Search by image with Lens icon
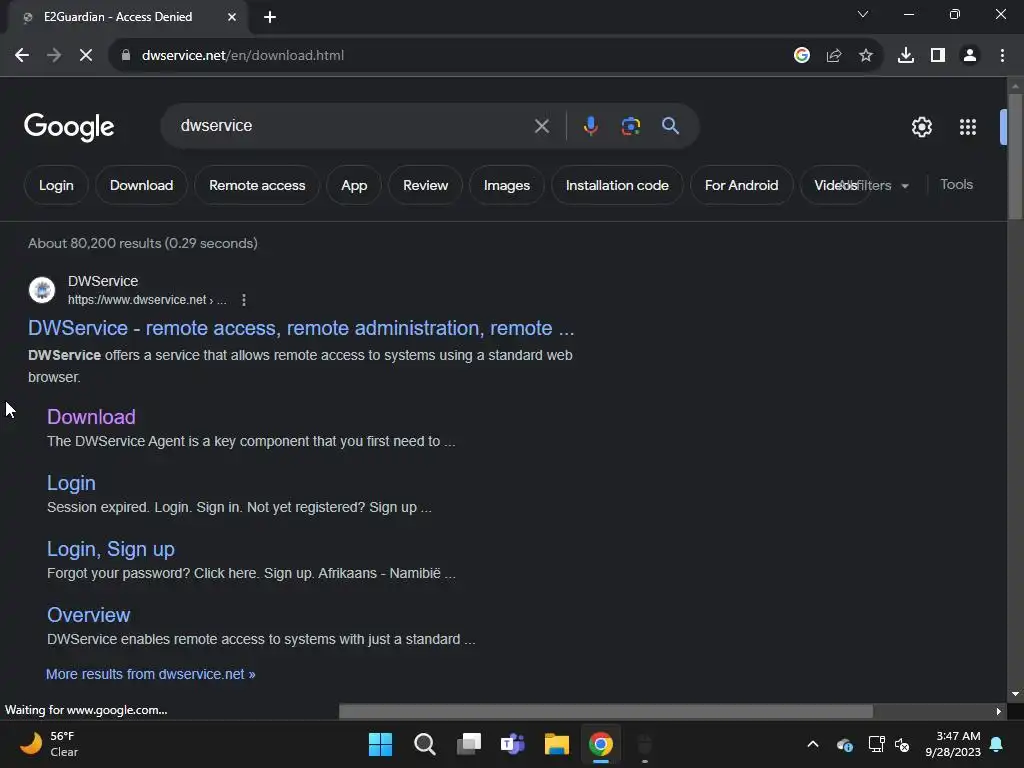This screenshot has width=1024, height=768. (631, 126)
